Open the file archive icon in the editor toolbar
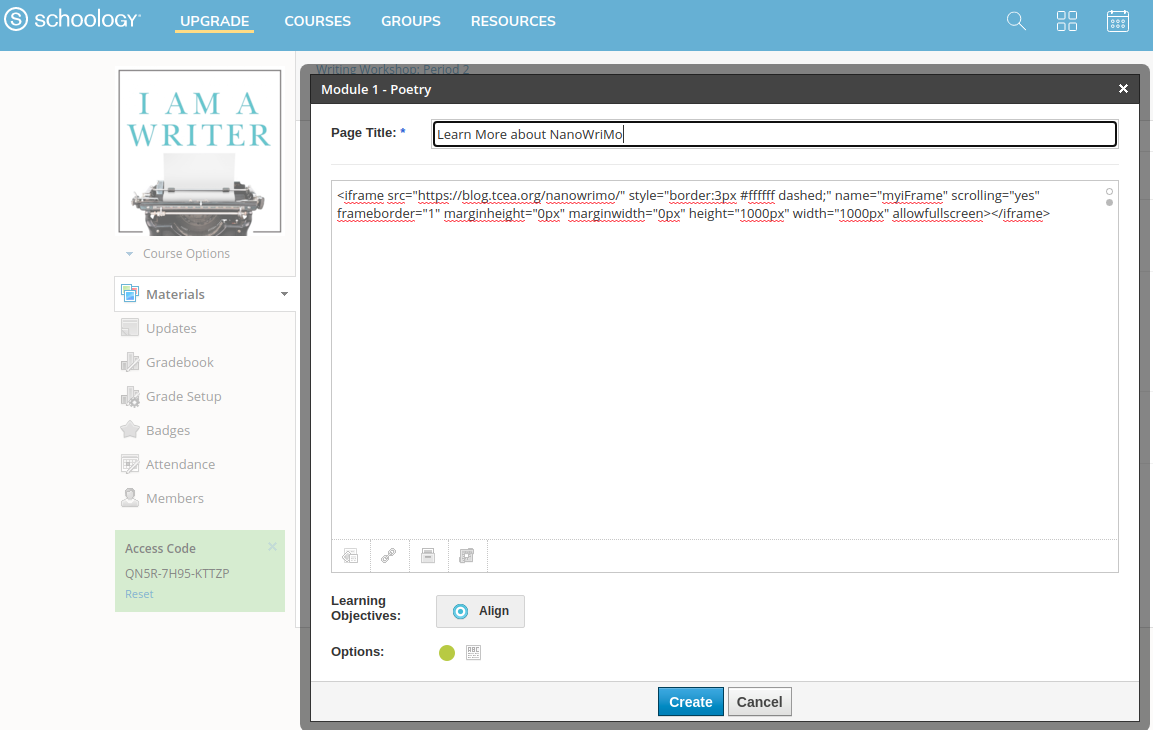1153x730 pixels. coord(428,555)
